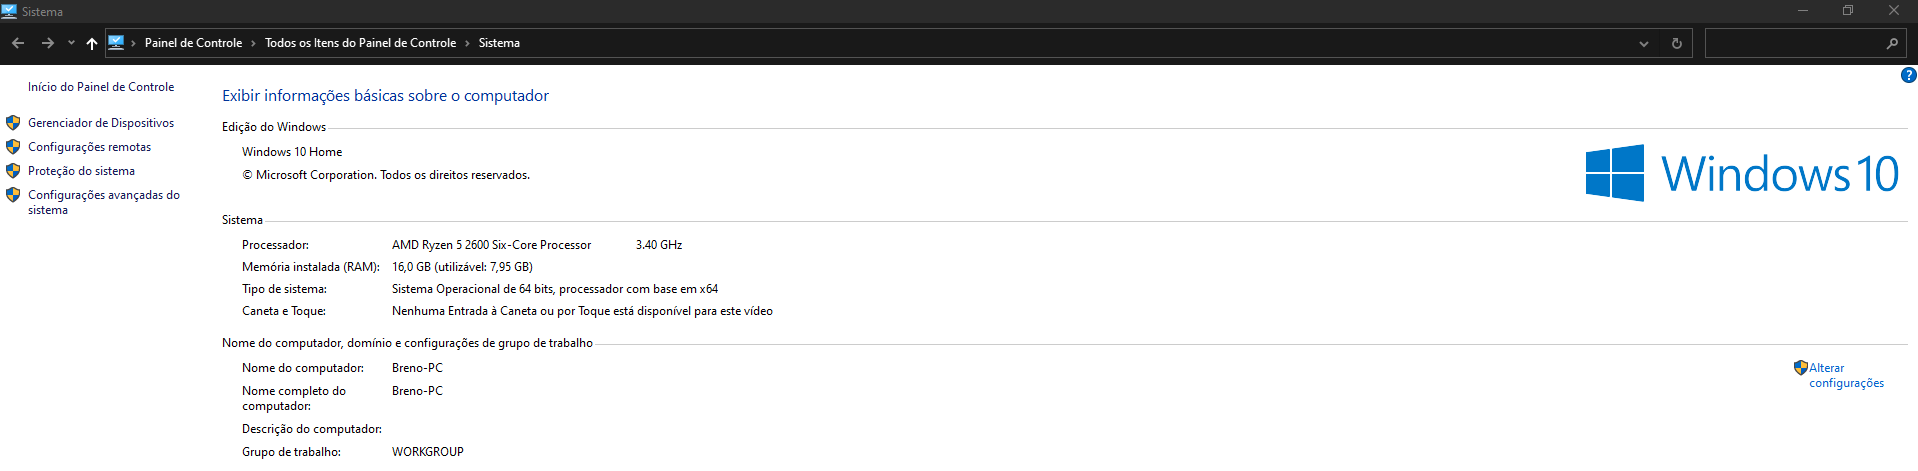Screen dimensions: 1918x471
Task: Expand chevron after Painel de Controle breadcrumb
Action: pyautogui.click(x=253, y=43)
